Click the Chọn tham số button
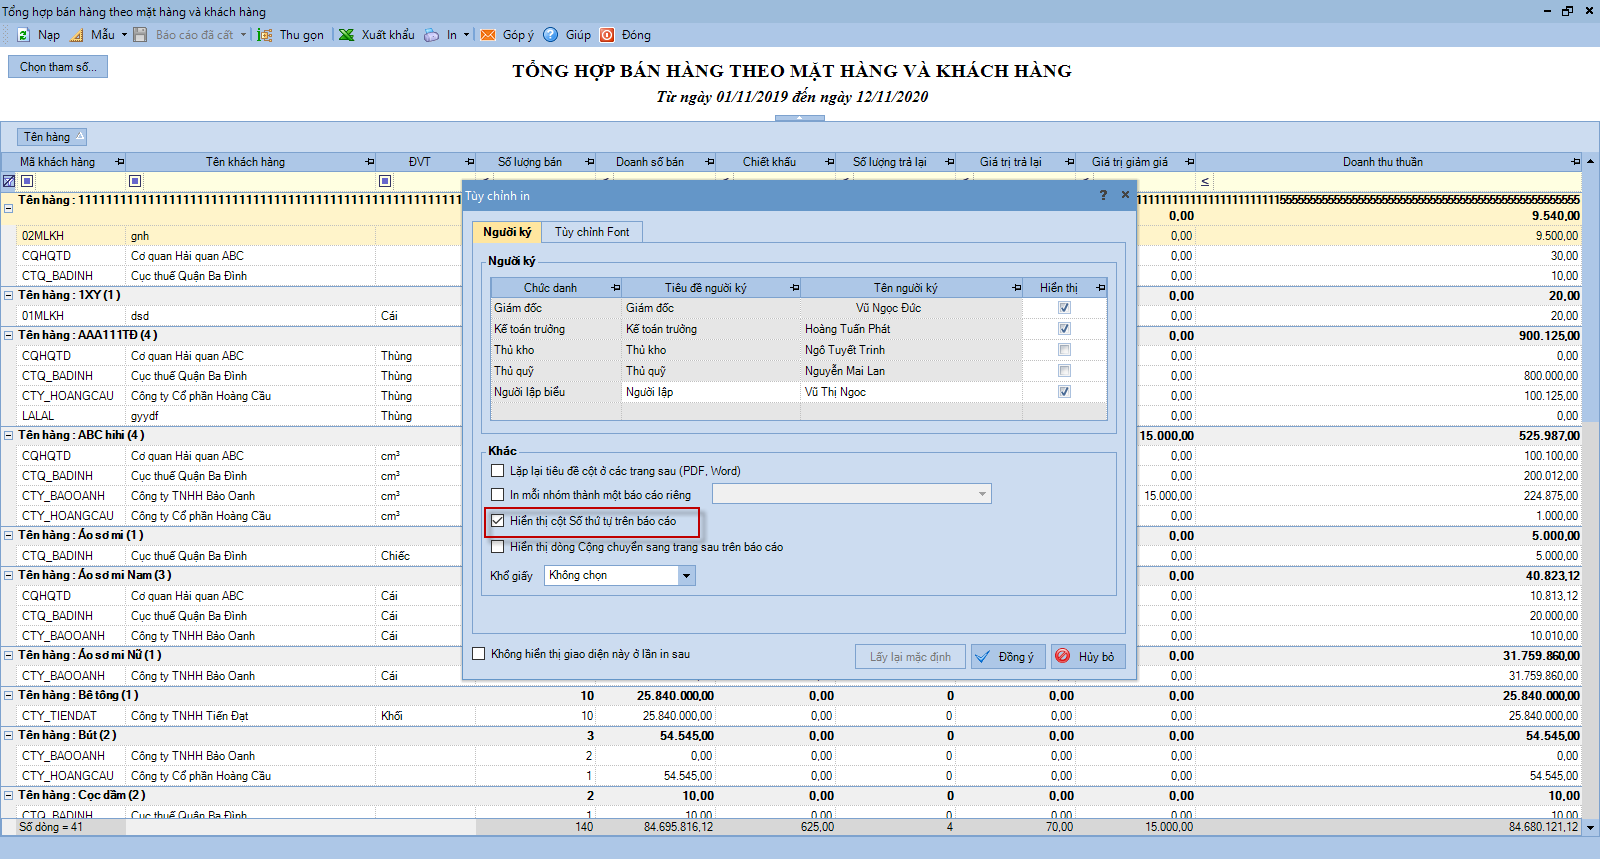The width and height of the screenshot is (1600, 859). (x=58, y=67)
